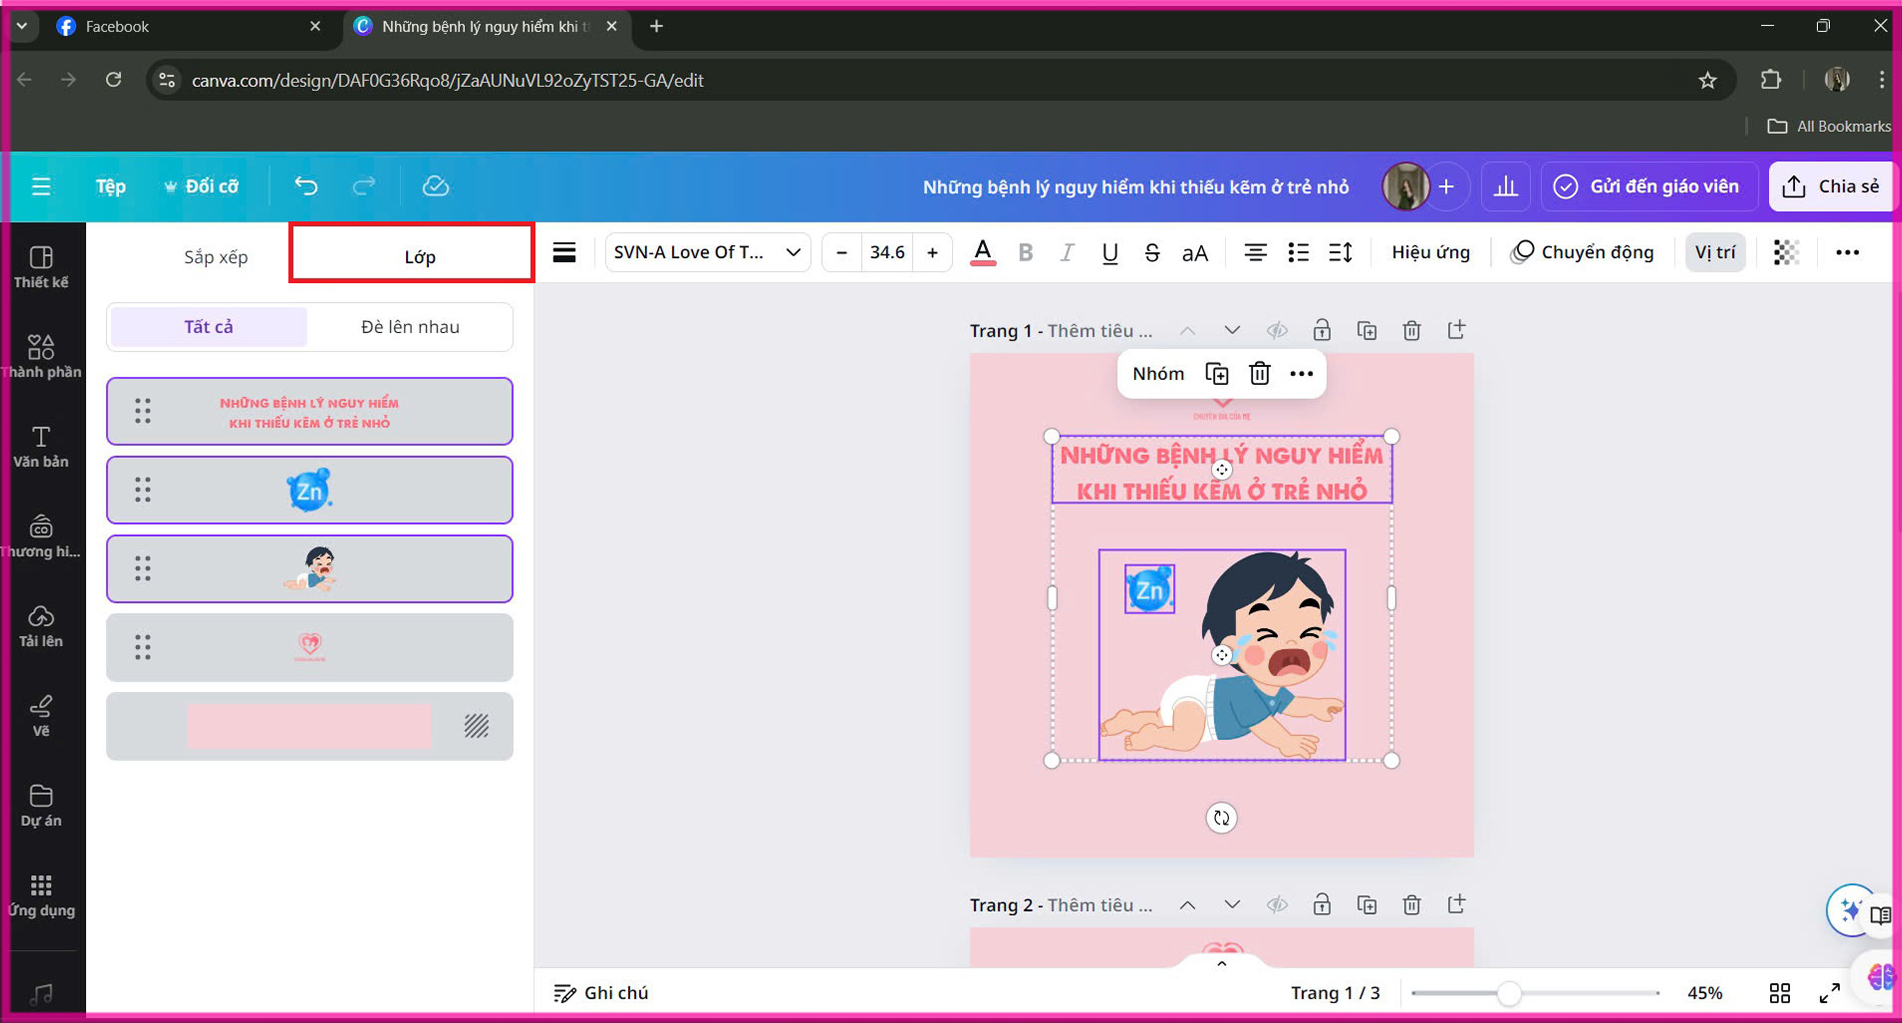Open the text color picker
This screenshot has width=1902, height=1023.
point(983,253)
